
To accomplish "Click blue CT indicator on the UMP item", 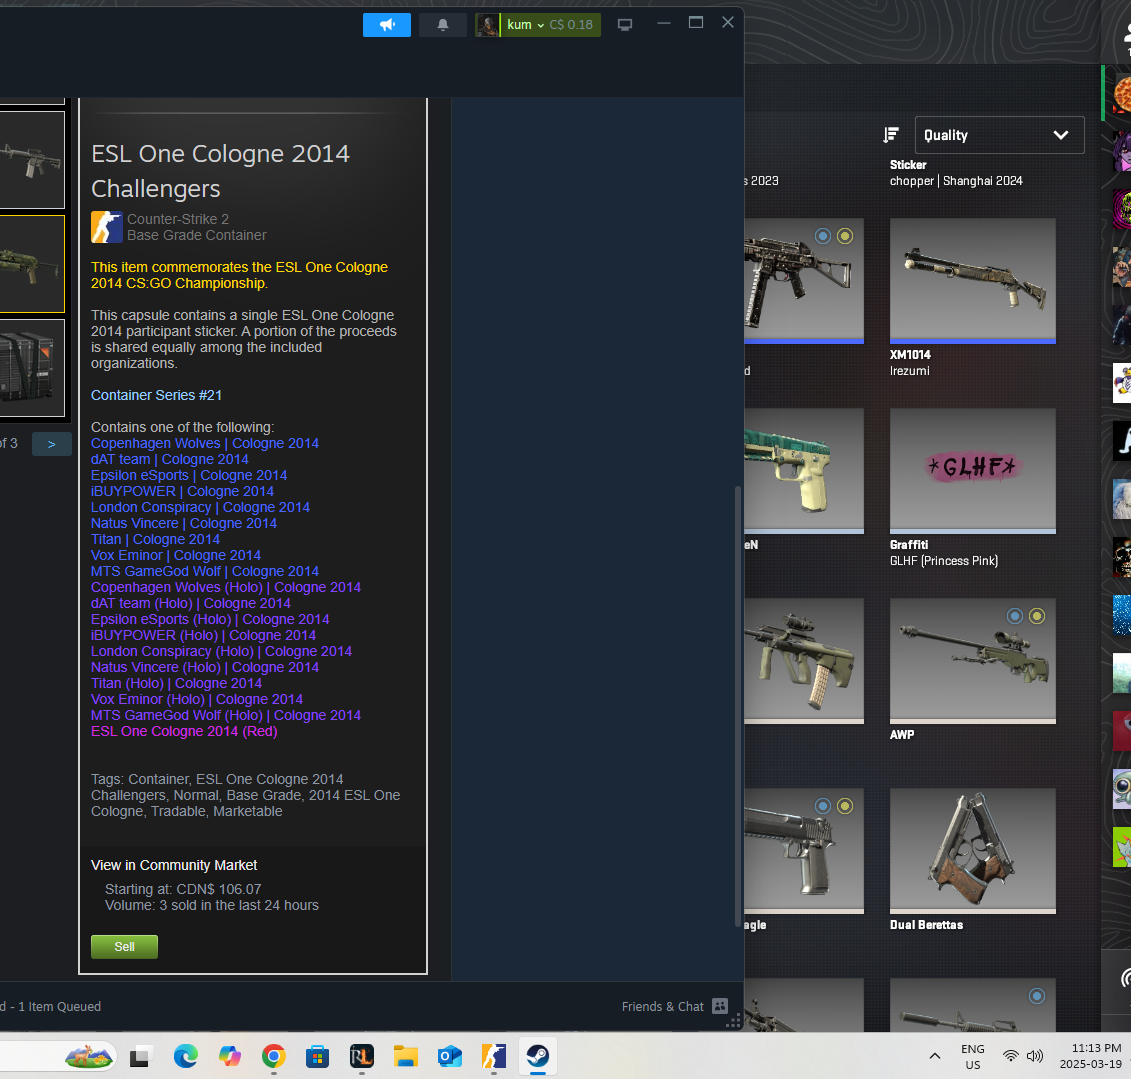I will coord(822,236).
